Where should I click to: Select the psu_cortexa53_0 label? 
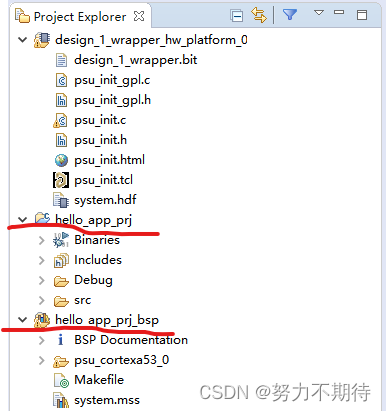pyautogui.click(x=122, y=360)
